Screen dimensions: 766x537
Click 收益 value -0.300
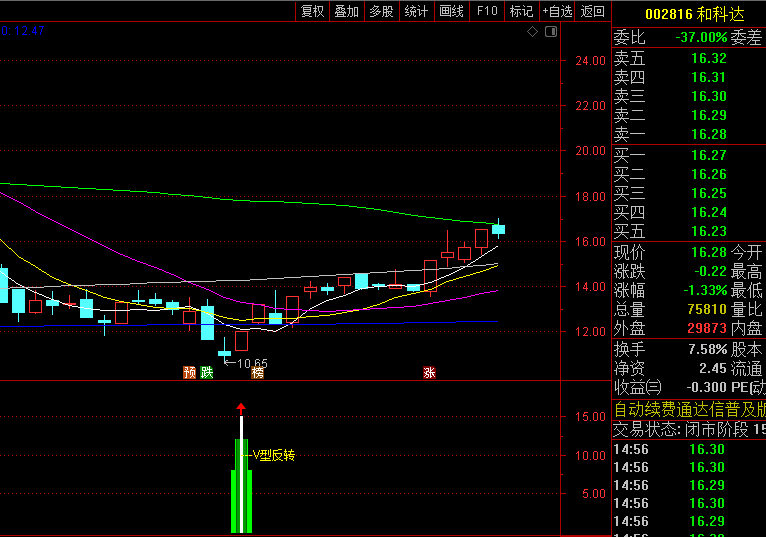[707, 388]
